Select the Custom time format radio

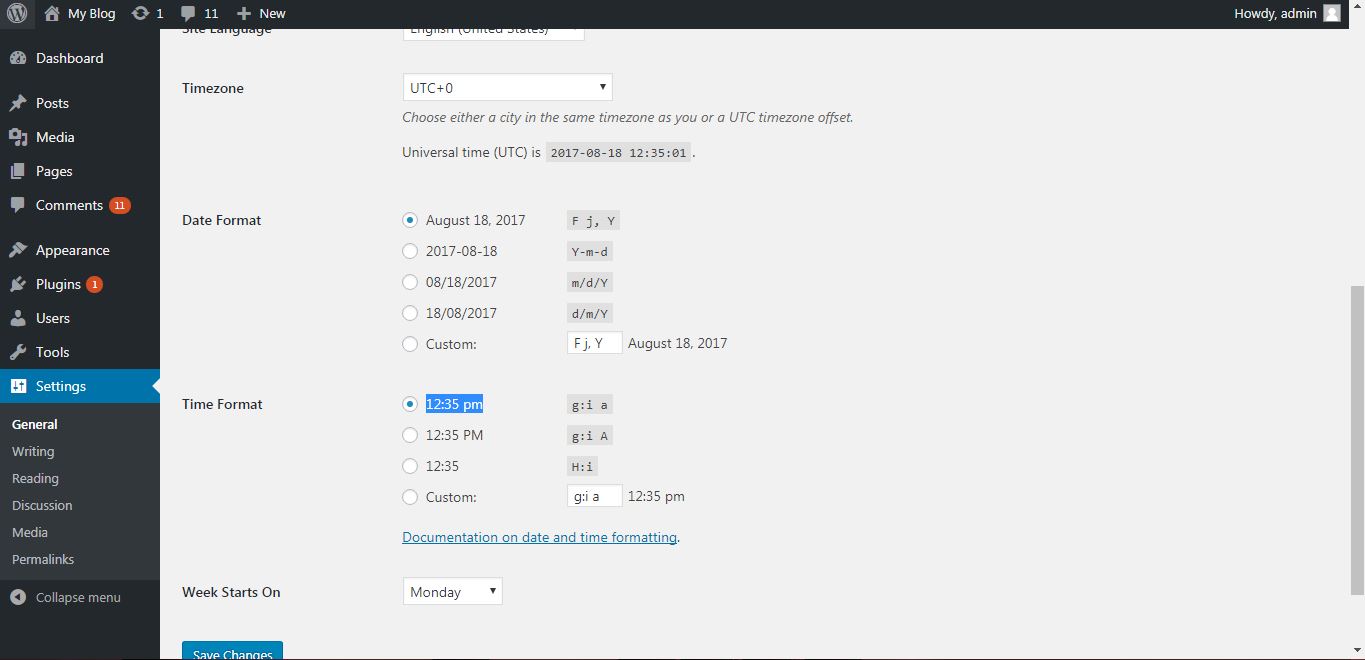[410, 497]
